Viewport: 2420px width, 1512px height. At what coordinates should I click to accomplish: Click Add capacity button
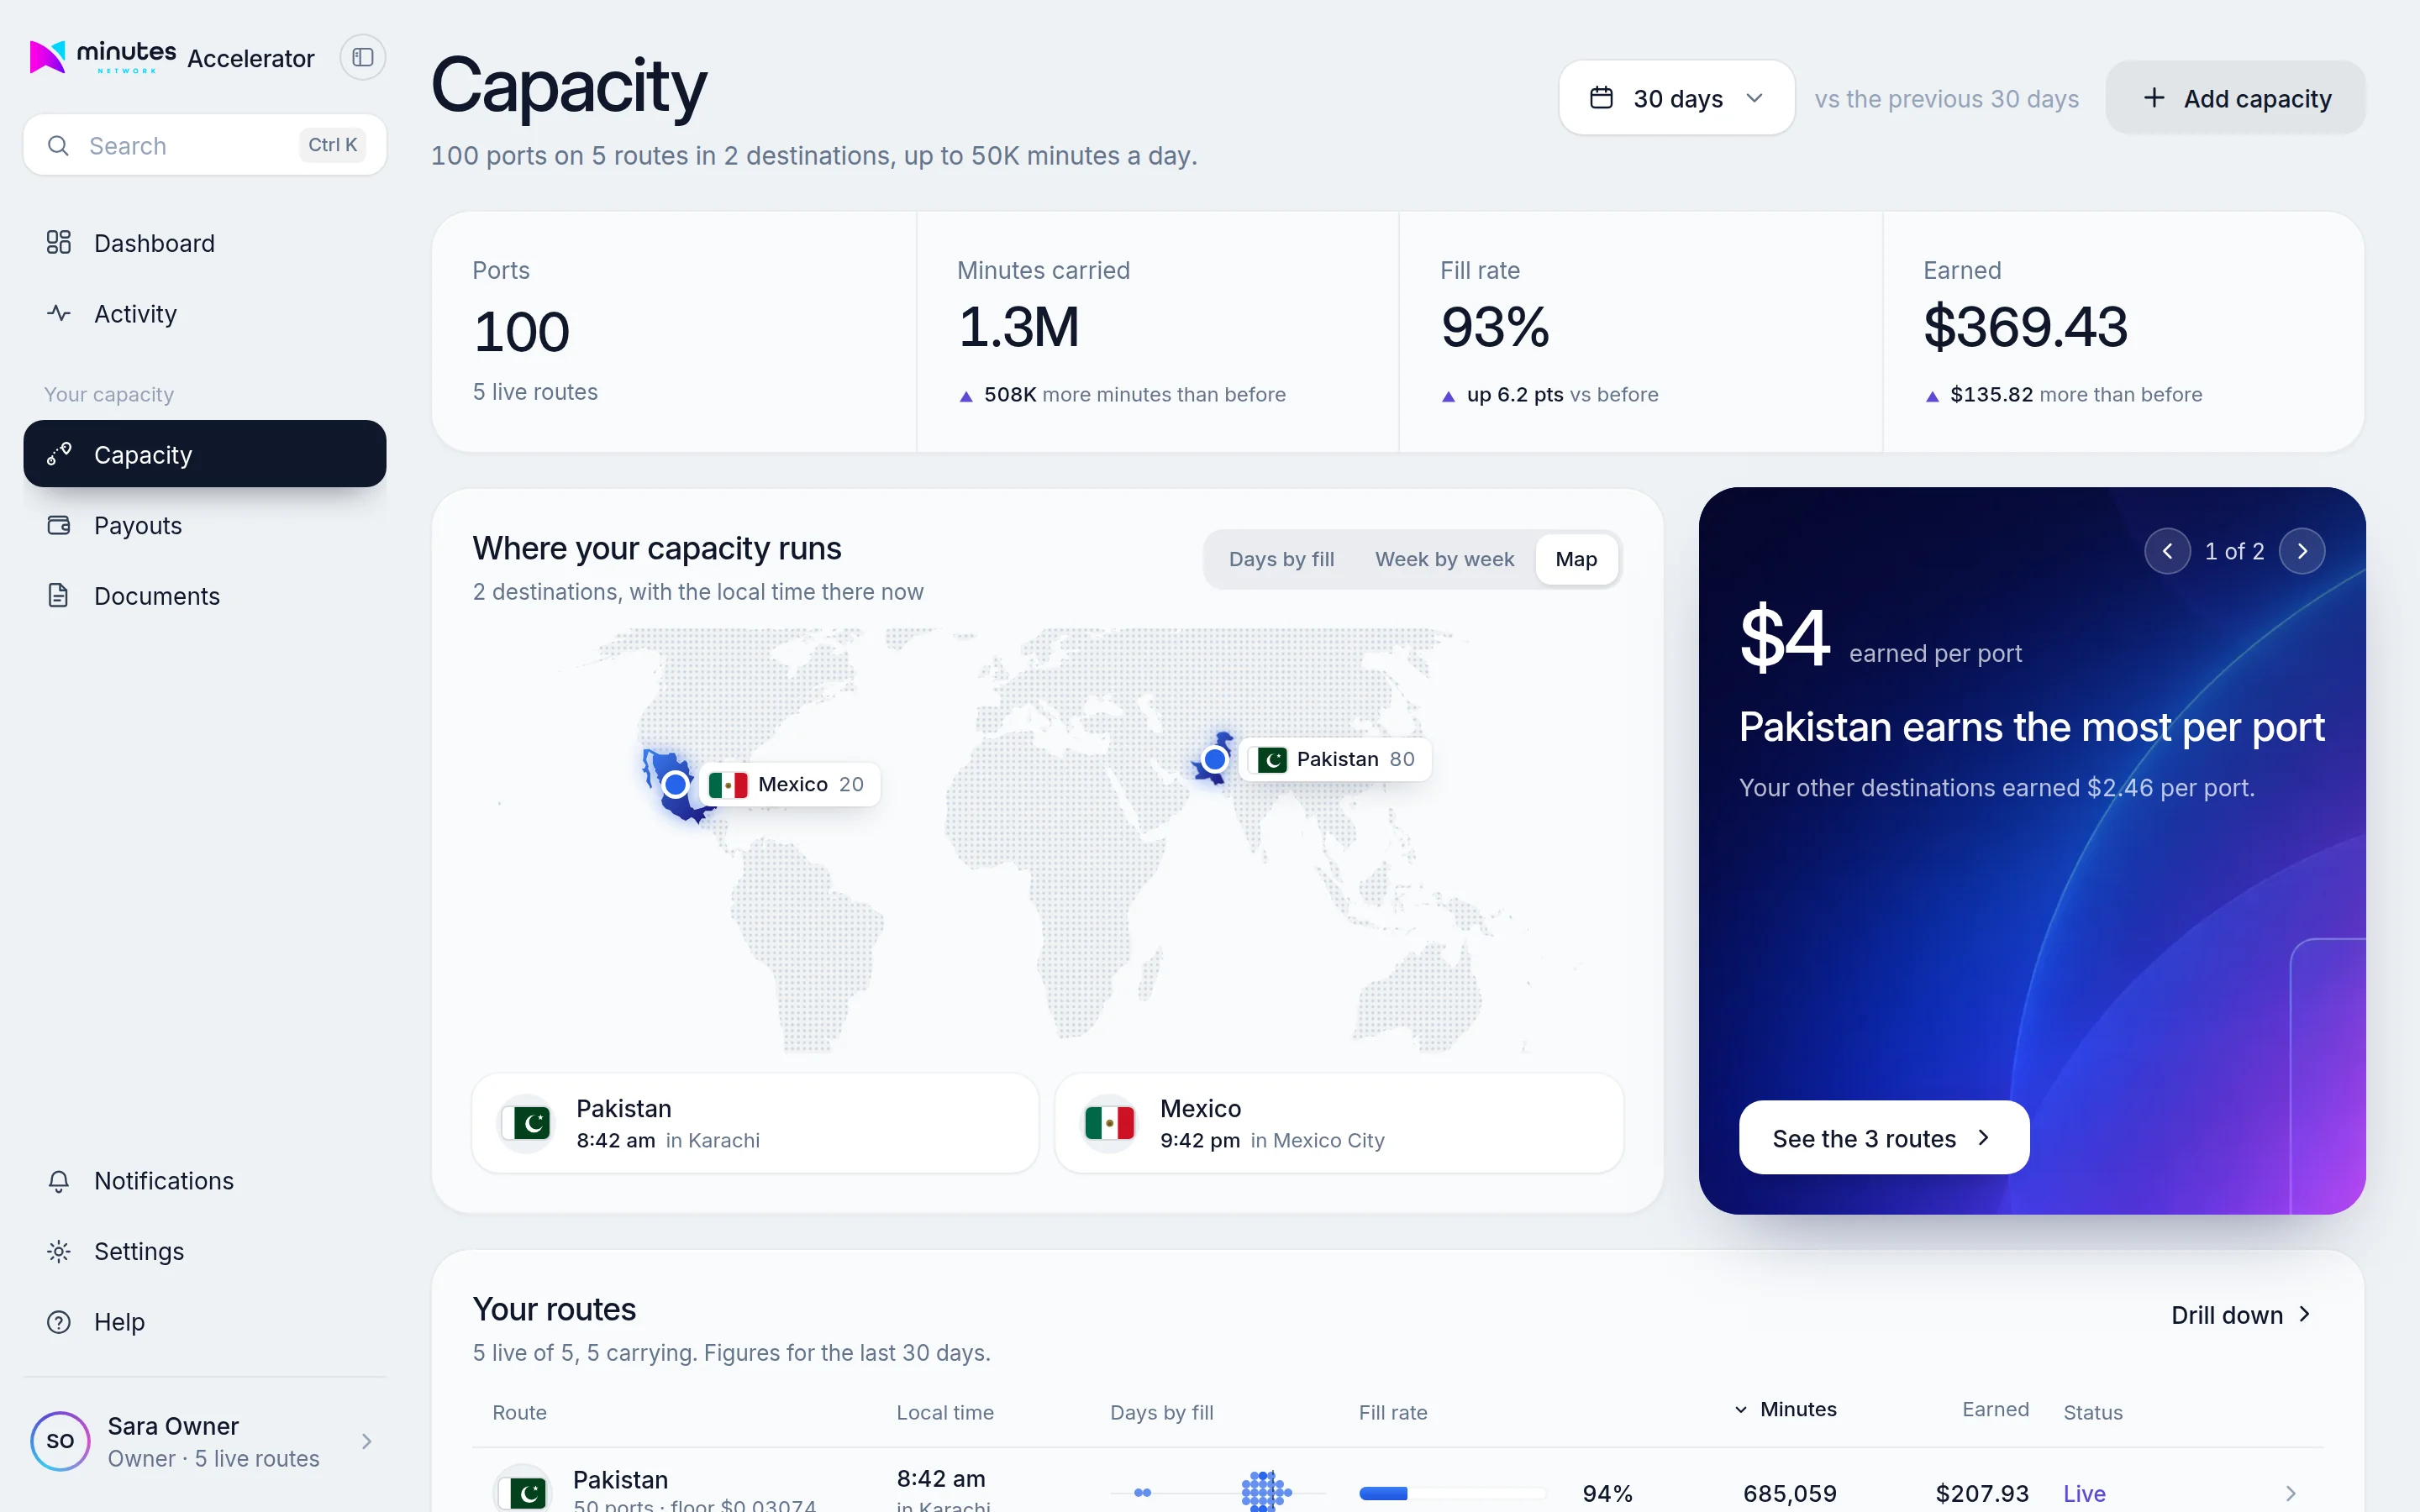tap(2235, 98)
